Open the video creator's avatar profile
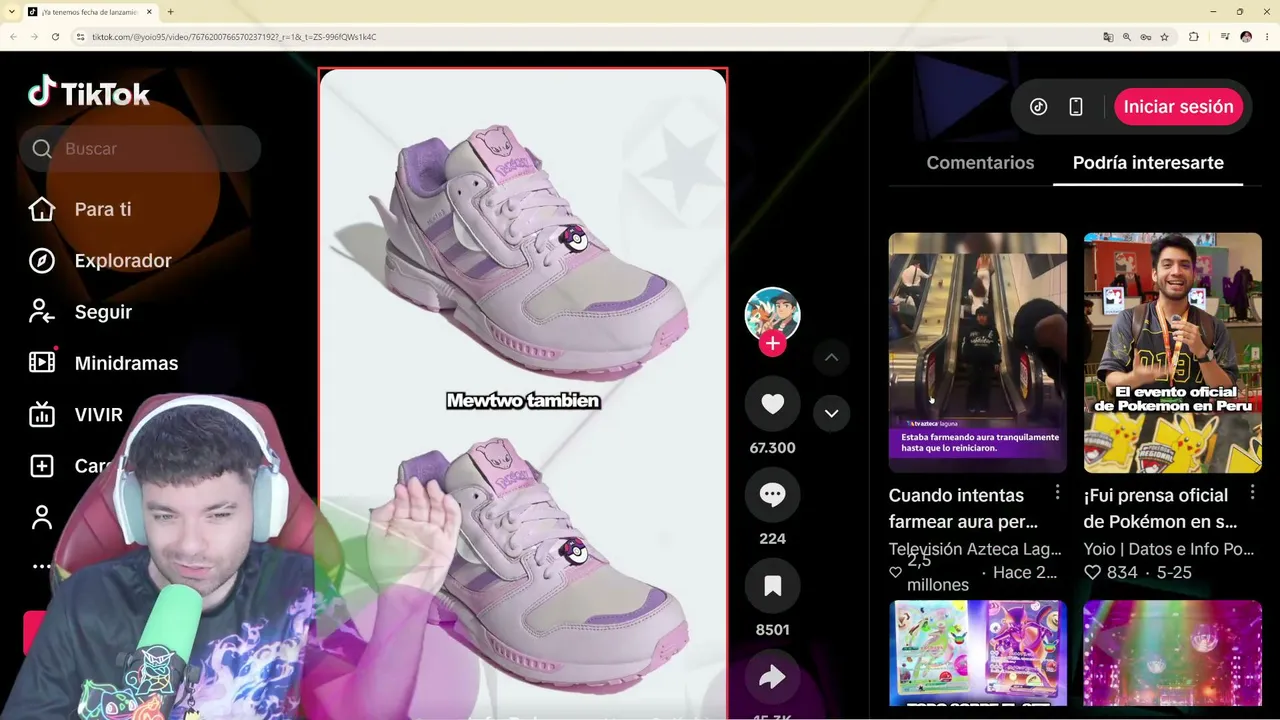The height and width of the screenshot is (720, 1280). 772,314
